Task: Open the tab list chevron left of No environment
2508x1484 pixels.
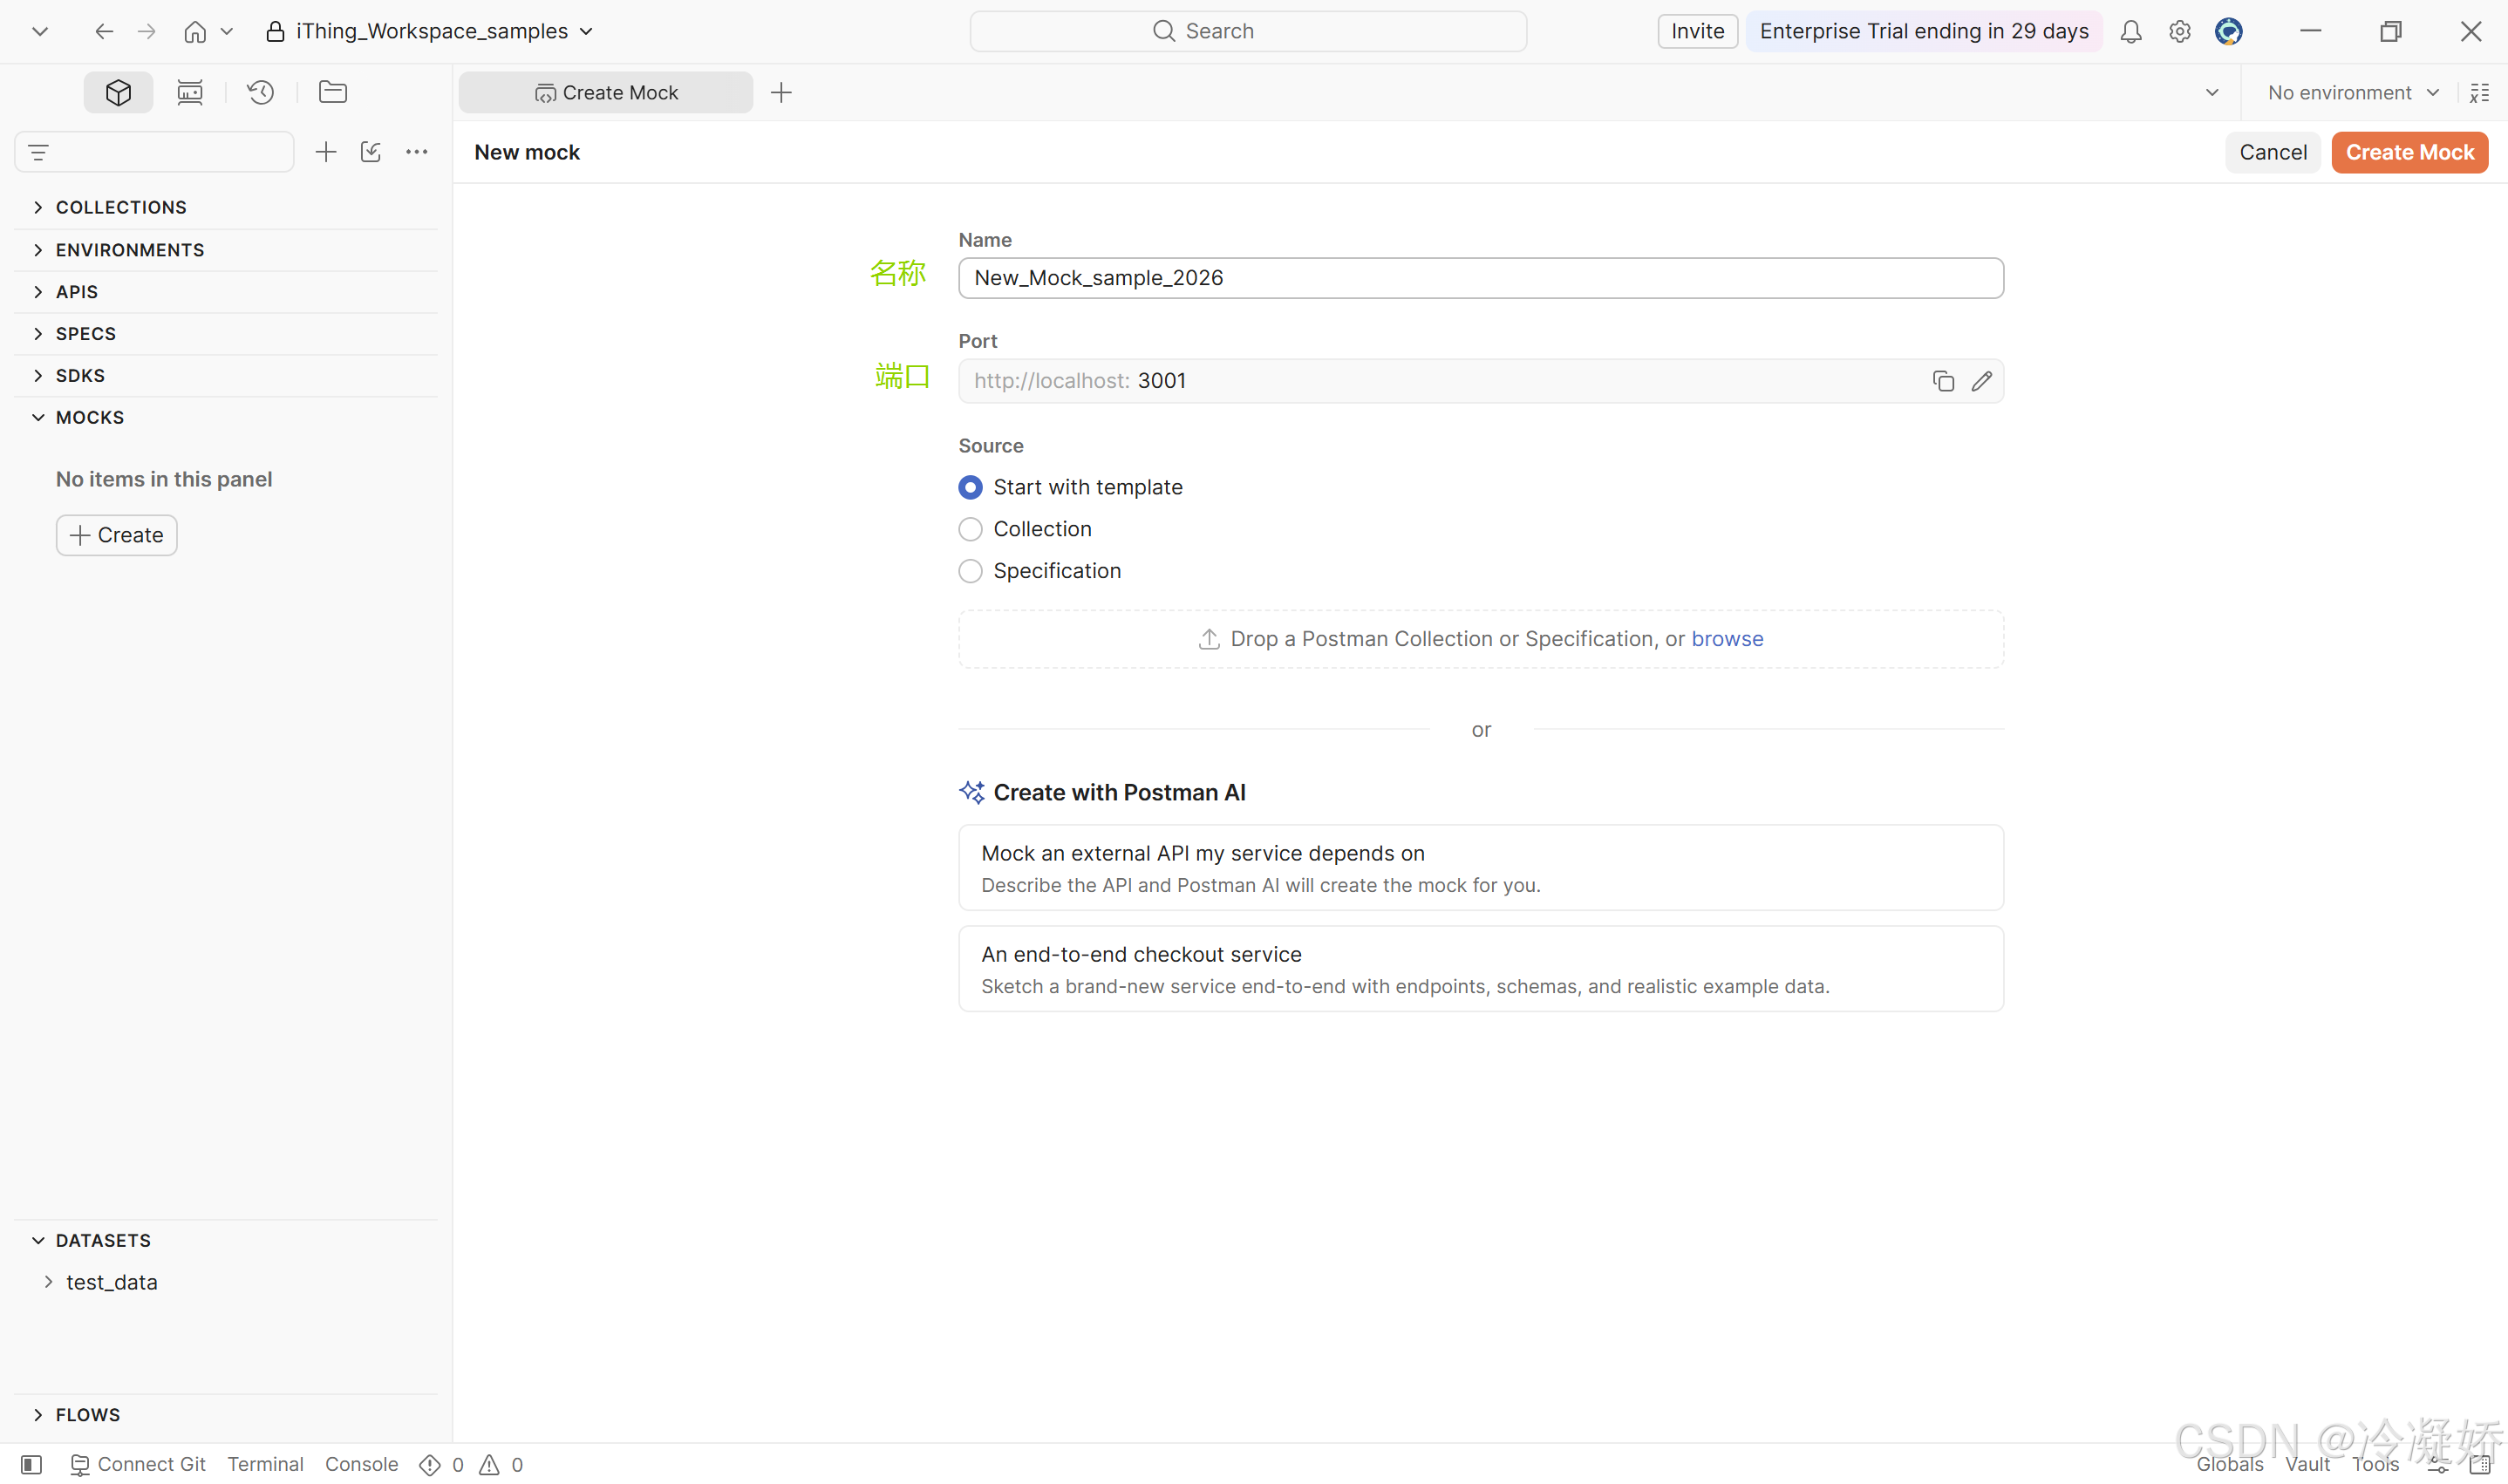Action: pos(2212,92)
